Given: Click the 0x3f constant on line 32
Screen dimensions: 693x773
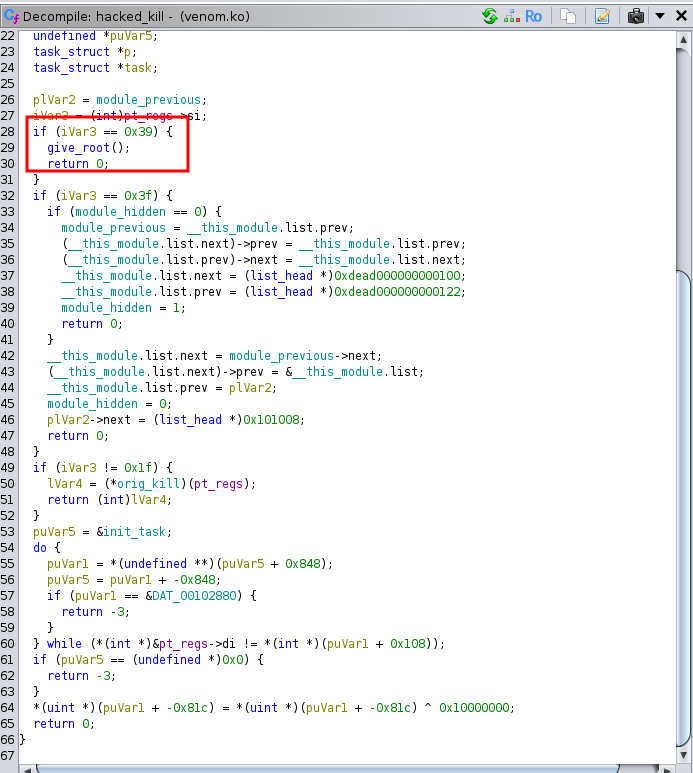Looking at the screenshot, I should pos(139,196).
